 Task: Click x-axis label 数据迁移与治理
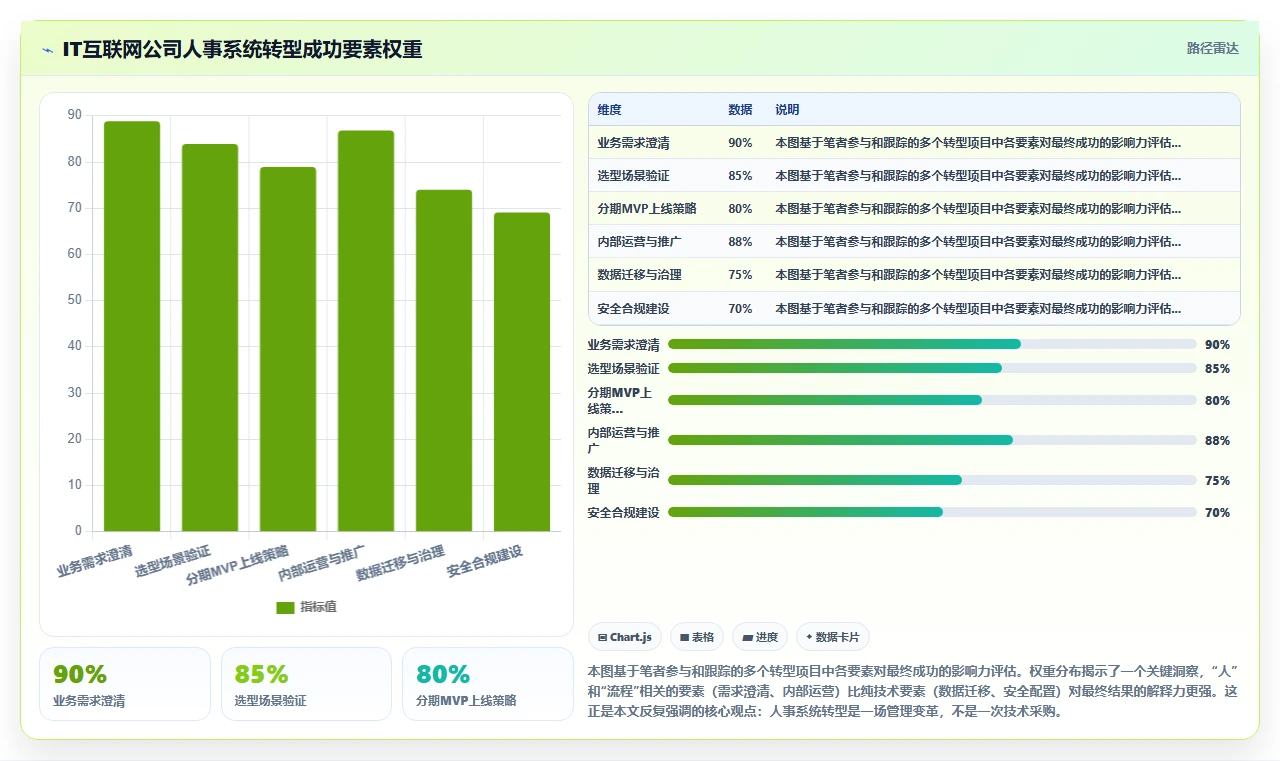400,563
